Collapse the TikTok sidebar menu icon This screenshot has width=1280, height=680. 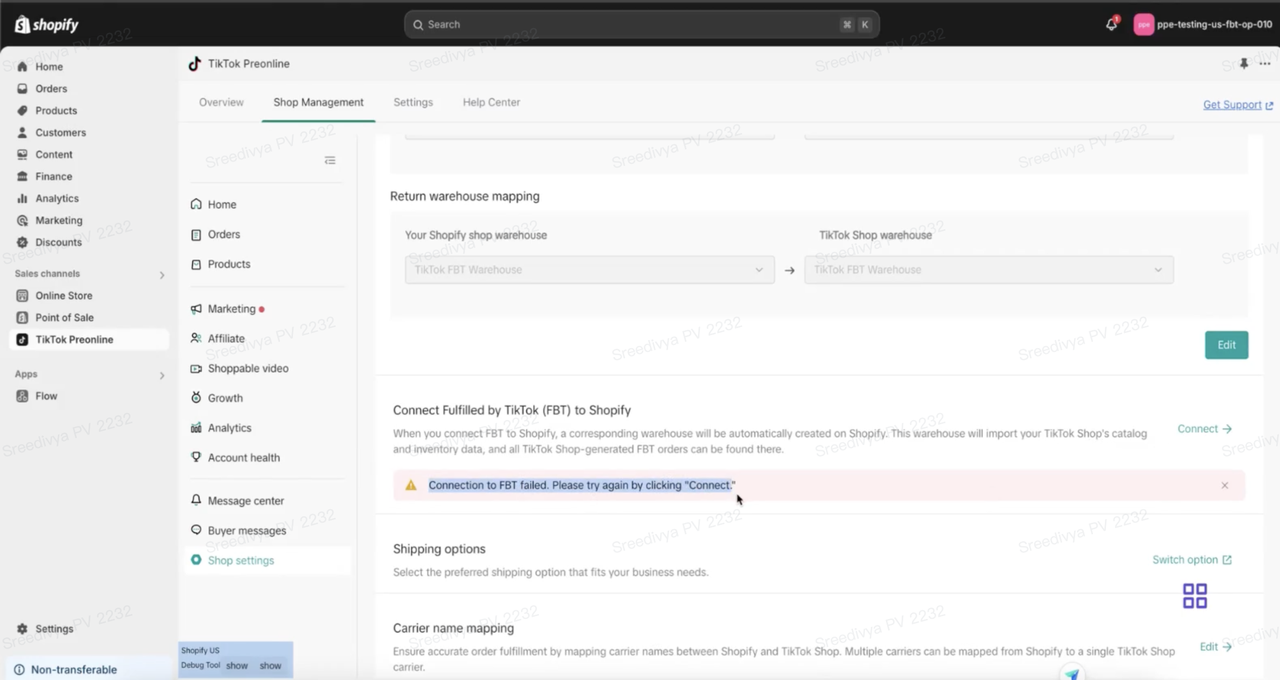[x=330, y=160]
